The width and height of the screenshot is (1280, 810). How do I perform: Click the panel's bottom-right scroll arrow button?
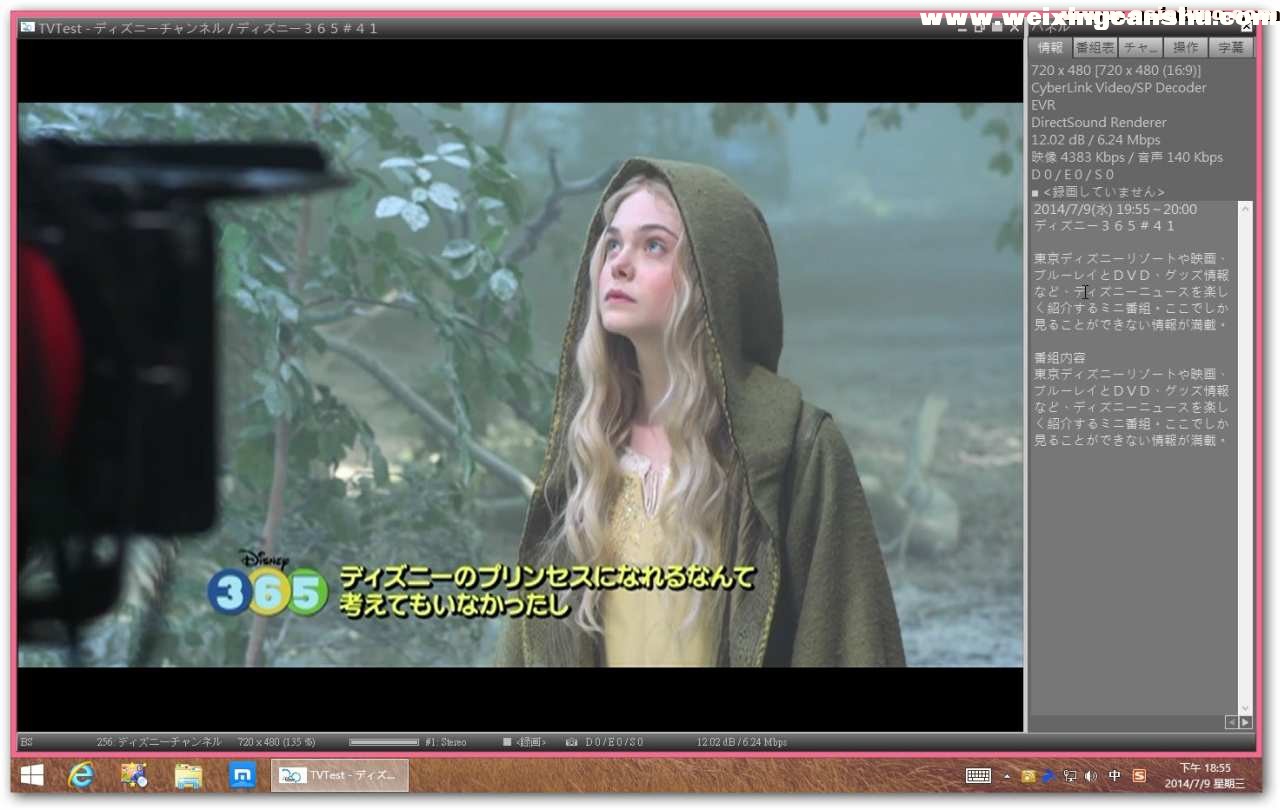(x=1245, y=722)
